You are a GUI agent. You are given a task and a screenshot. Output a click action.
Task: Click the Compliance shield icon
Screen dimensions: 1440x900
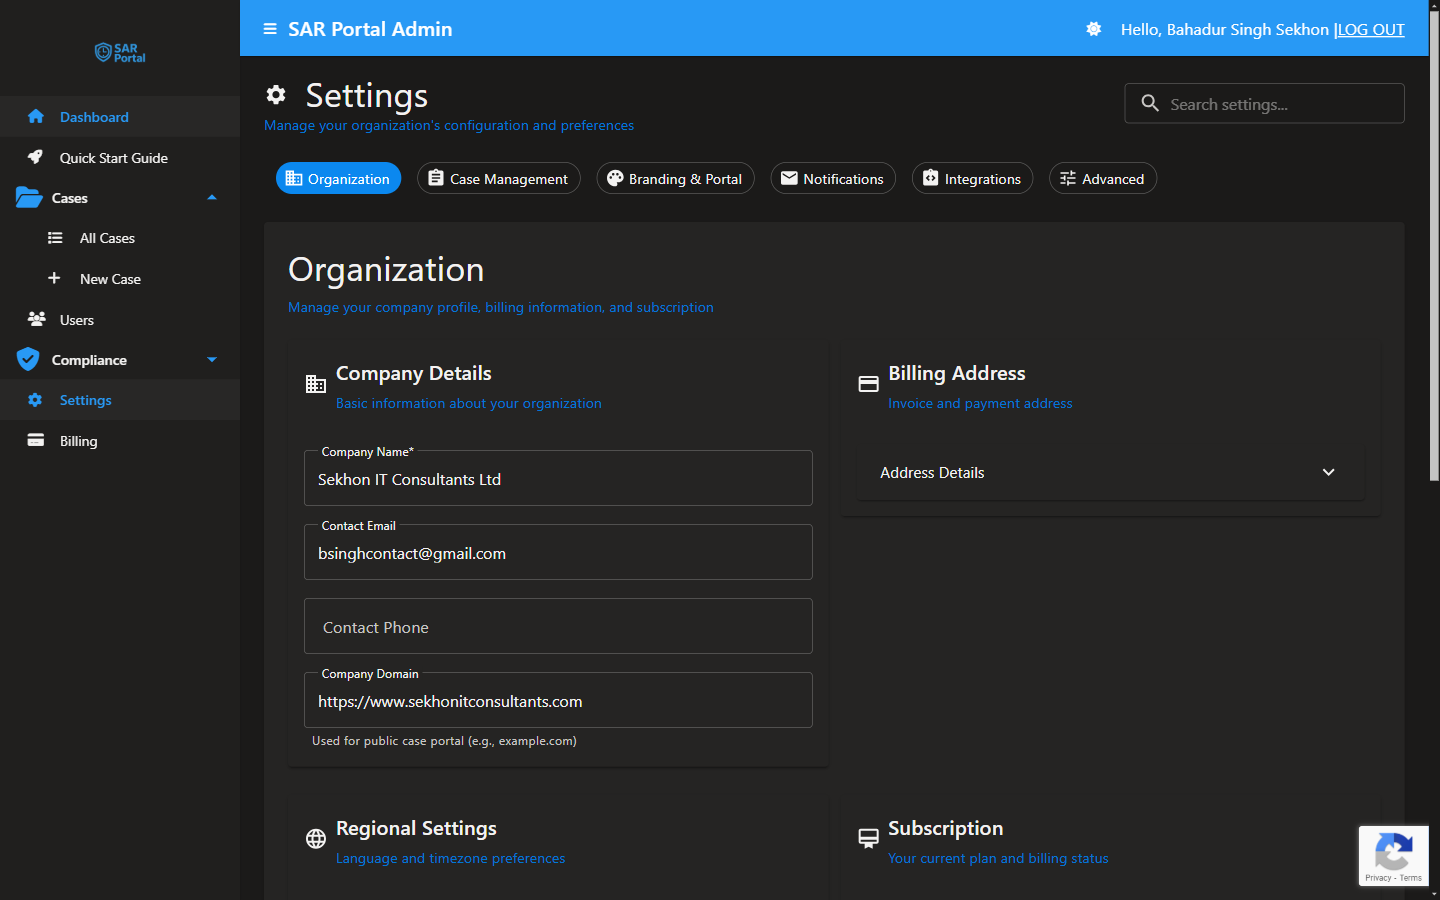click(x=28, y=359)
